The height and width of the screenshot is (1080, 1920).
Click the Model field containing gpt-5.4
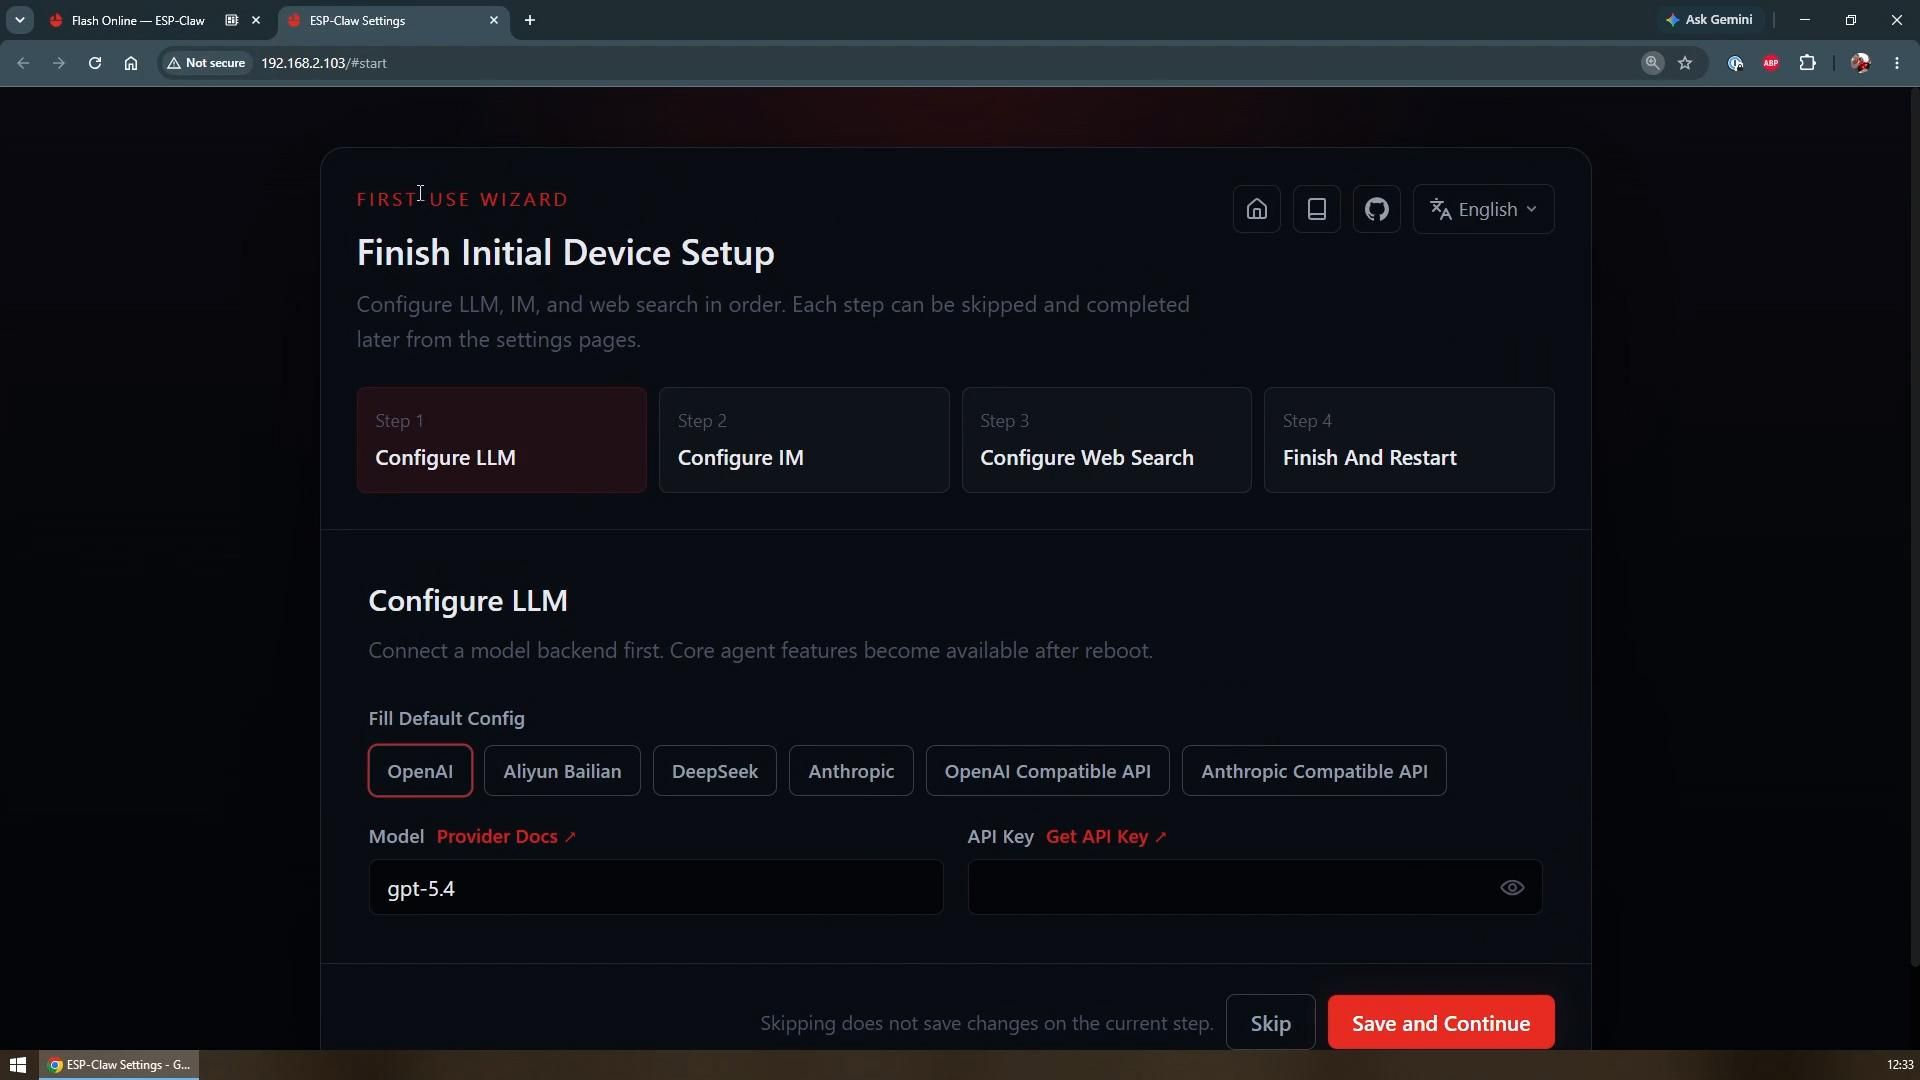(656, 887)
